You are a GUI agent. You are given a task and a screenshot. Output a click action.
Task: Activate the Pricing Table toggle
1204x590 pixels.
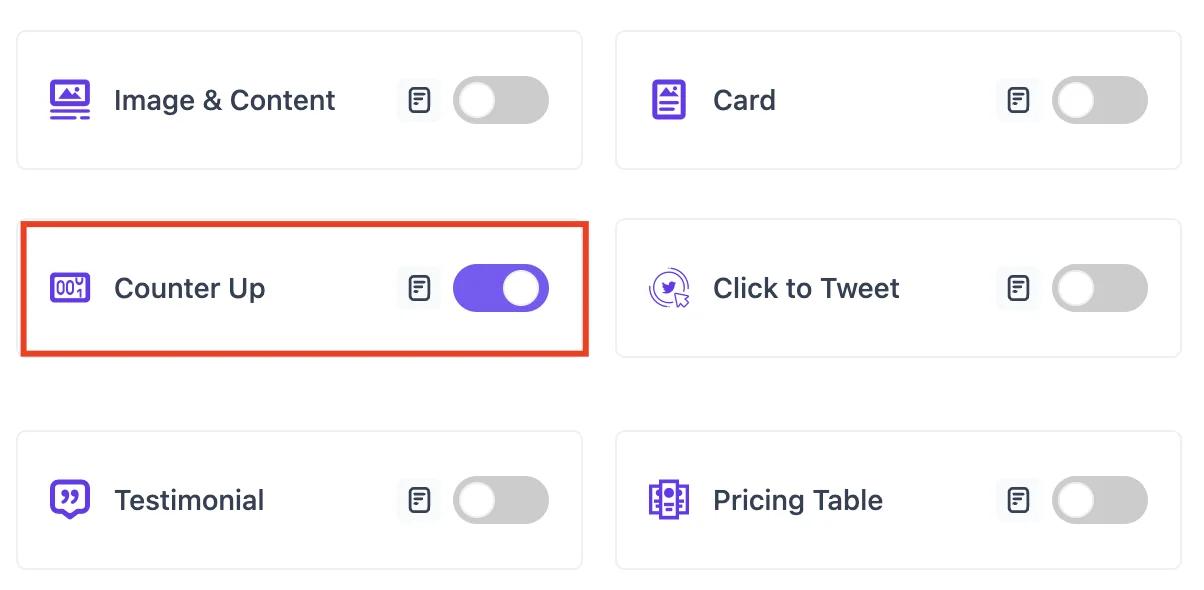(1099, 499)
